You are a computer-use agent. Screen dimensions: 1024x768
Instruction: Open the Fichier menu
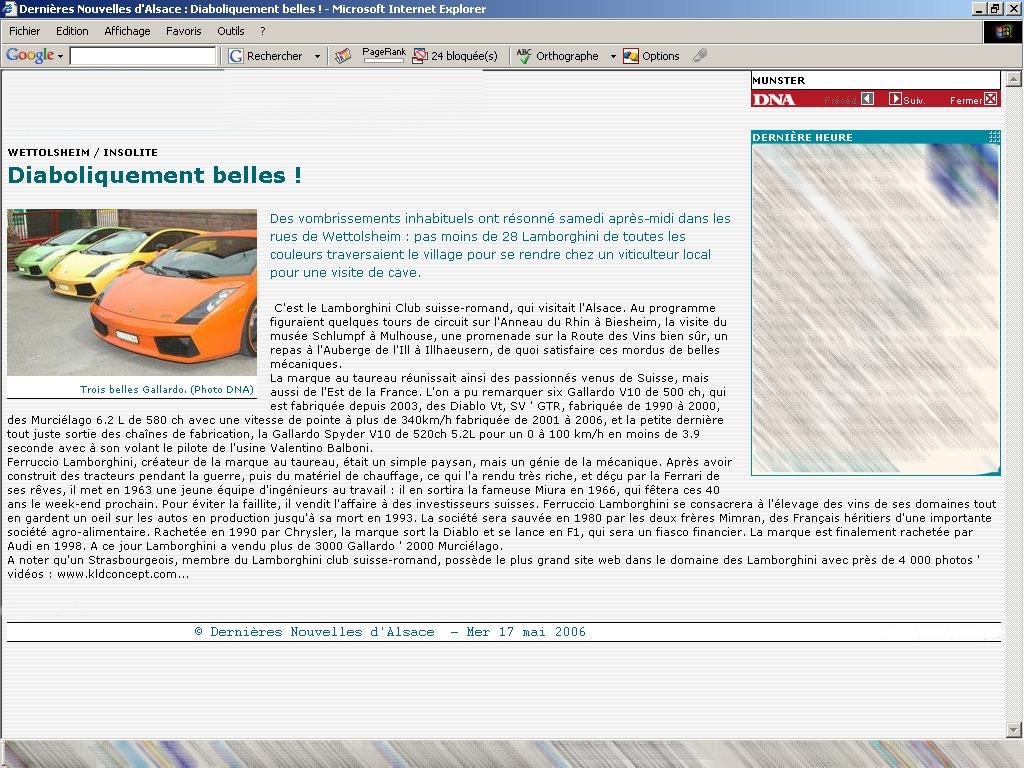(x=24, y=31)
